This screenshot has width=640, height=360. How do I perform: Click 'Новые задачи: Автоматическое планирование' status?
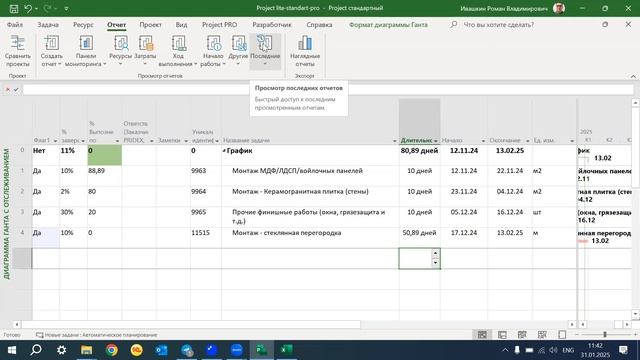click(x=97, y=335)
